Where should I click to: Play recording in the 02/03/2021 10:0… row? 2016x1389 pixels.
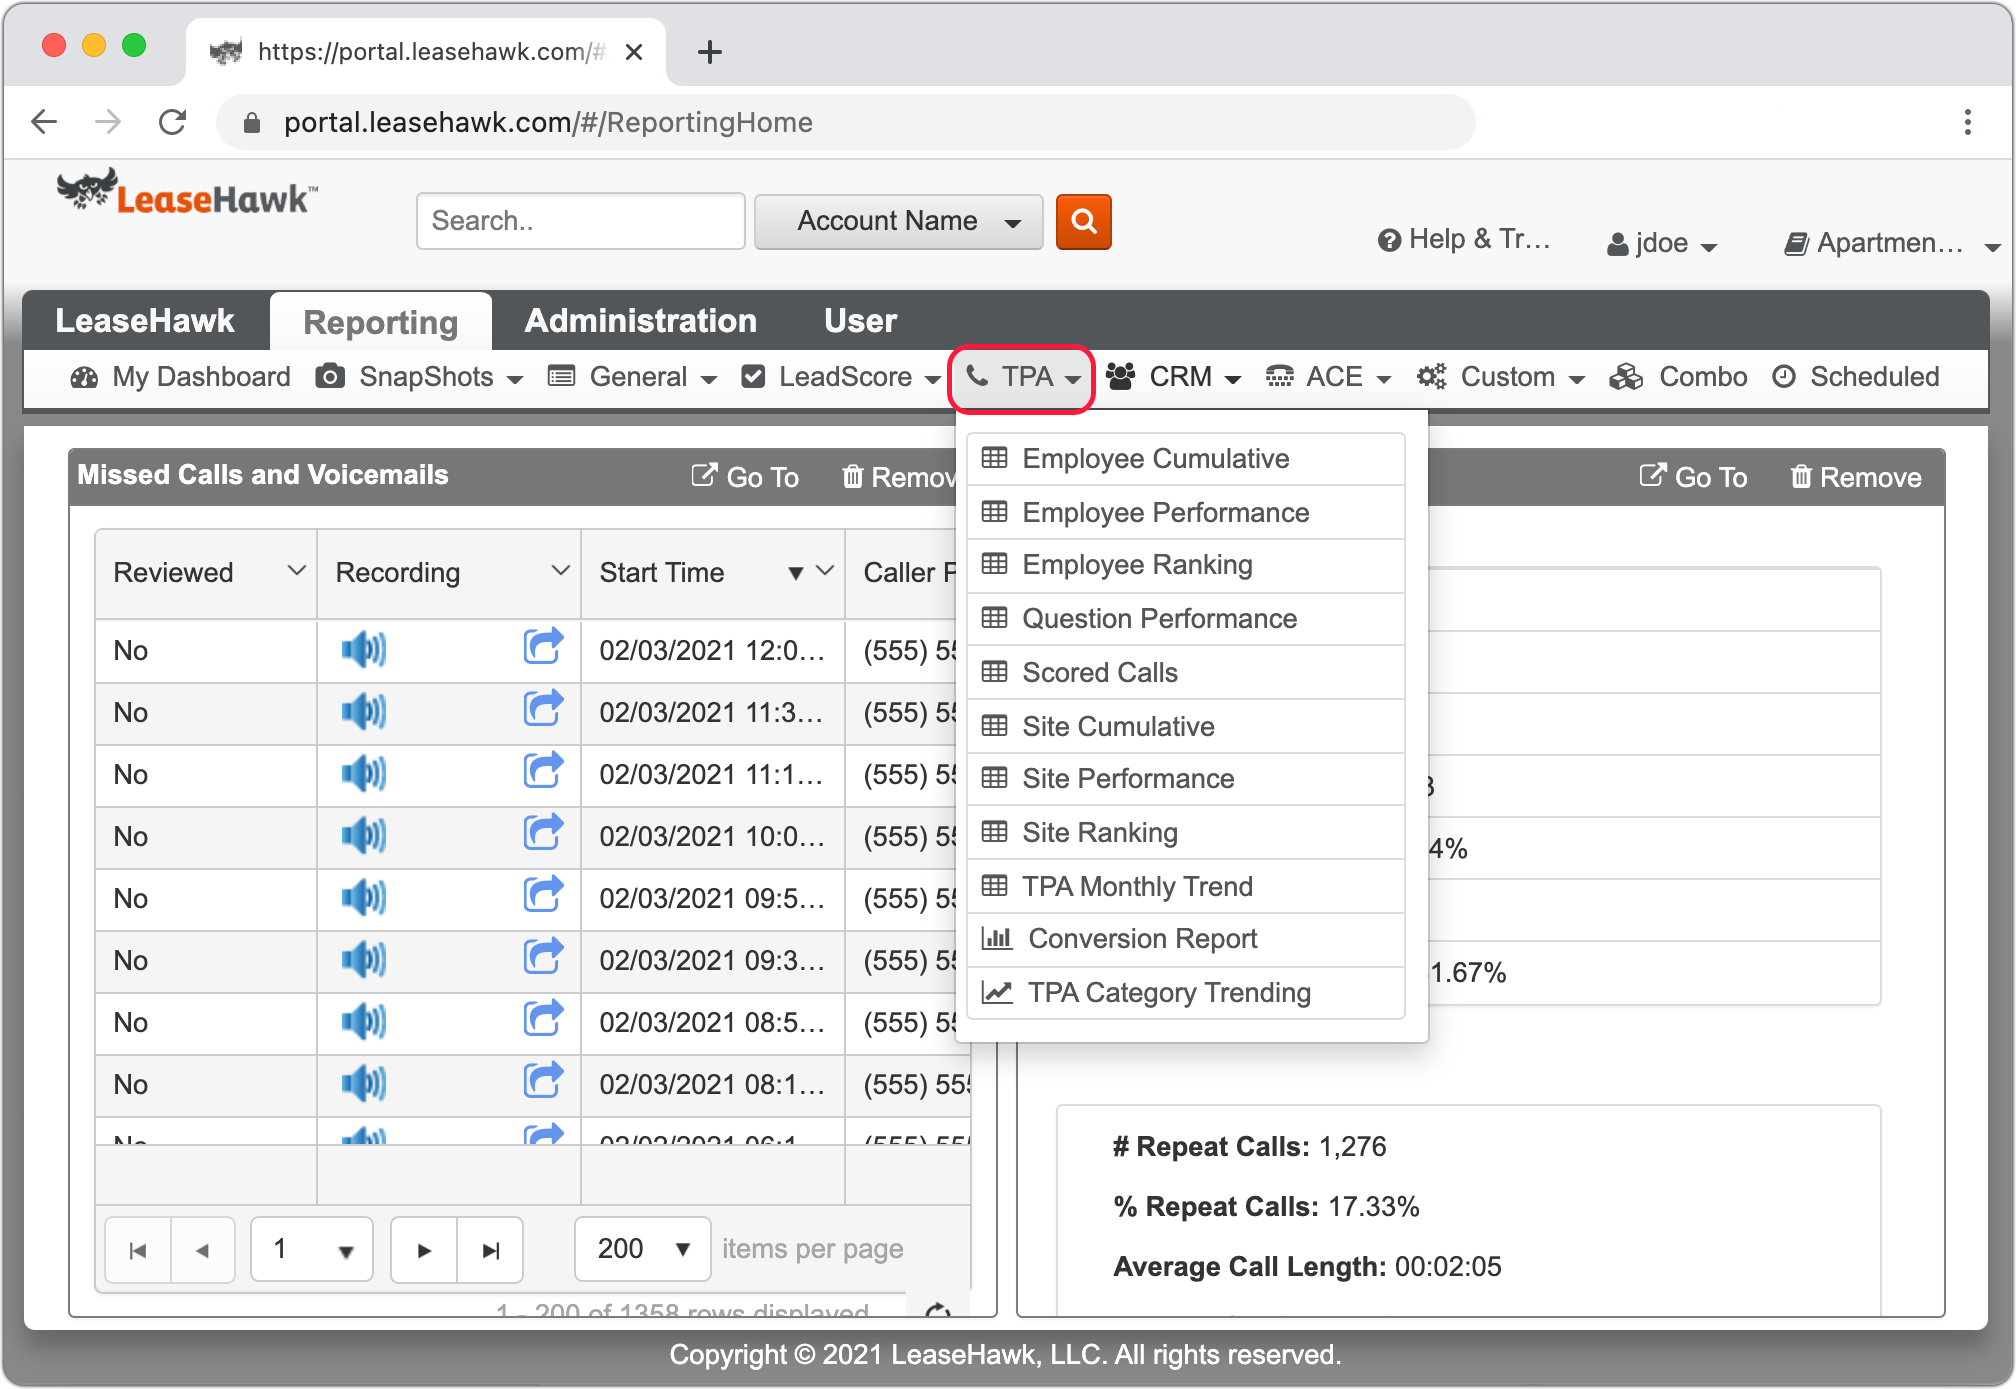click(363, 836)
